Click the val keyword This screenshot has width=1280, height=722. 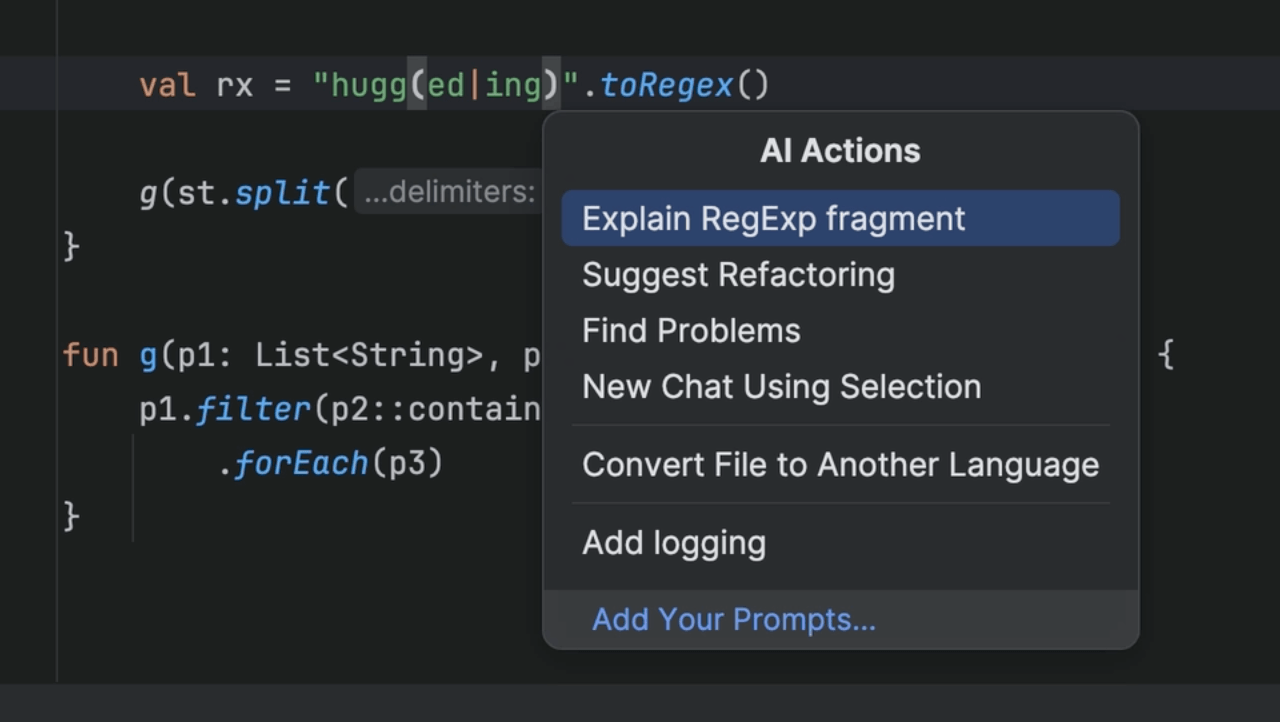click(x=167, y=86)
